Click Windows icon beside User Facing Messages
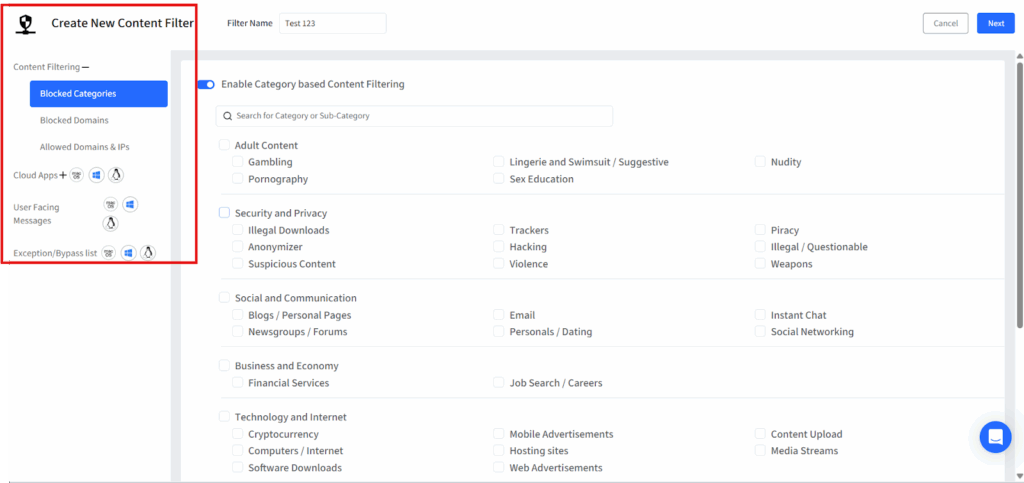The height and width of the screenshot is (483, 1024). (x=130, y=205)
